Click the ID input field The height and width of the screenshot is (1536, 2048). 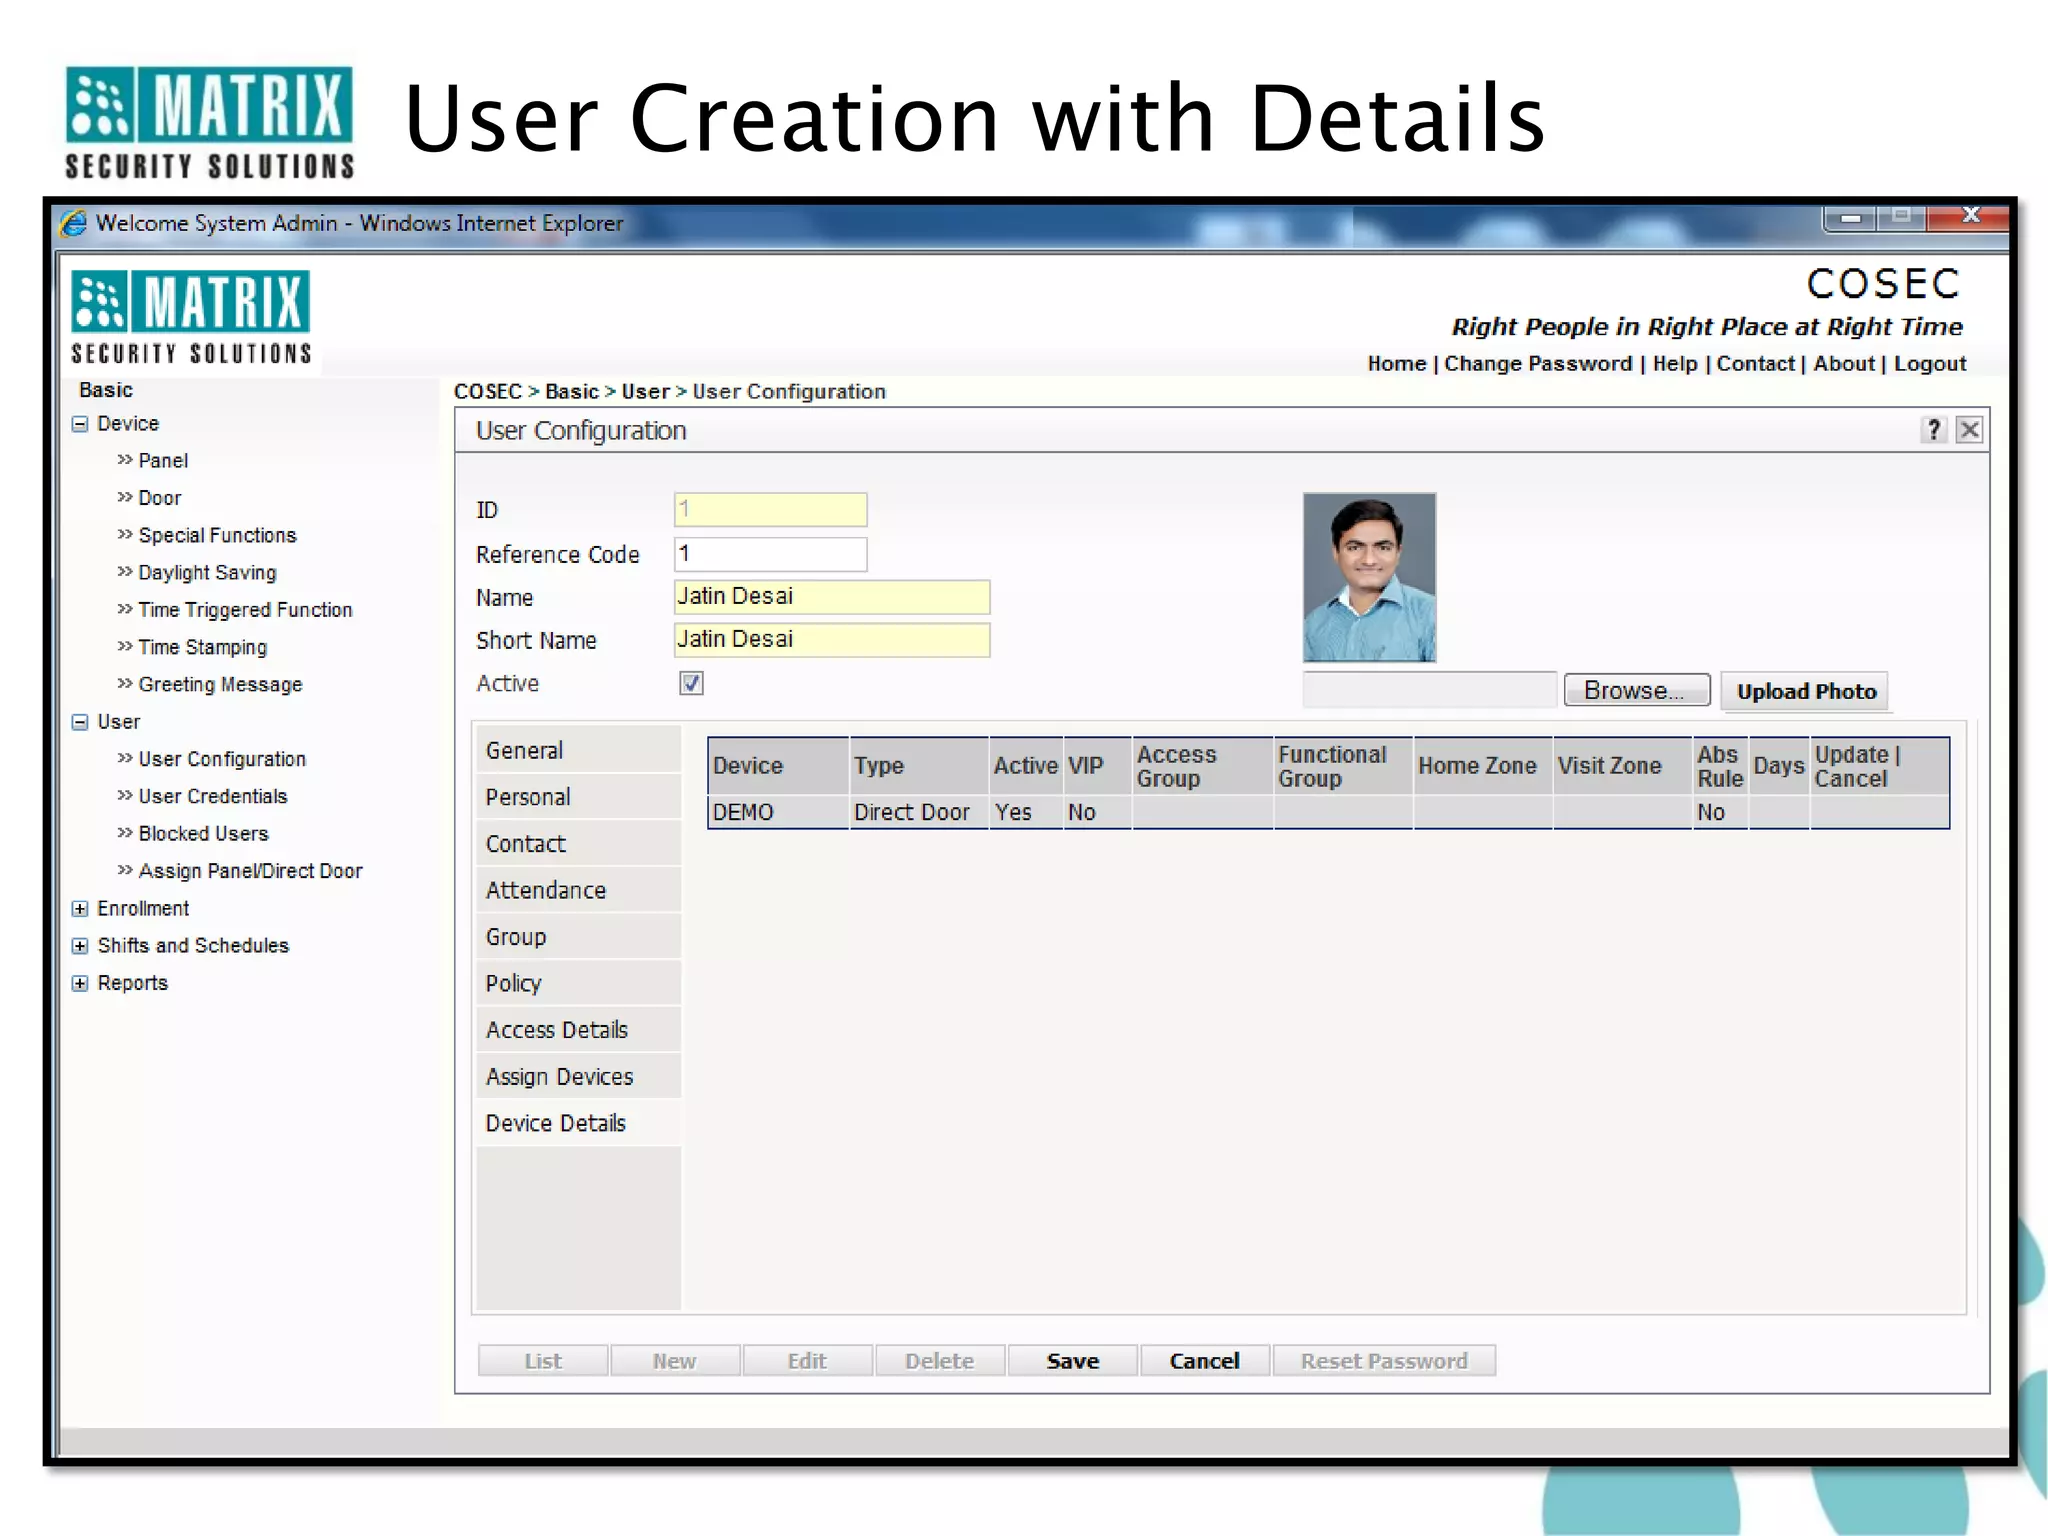click(770, 510)
